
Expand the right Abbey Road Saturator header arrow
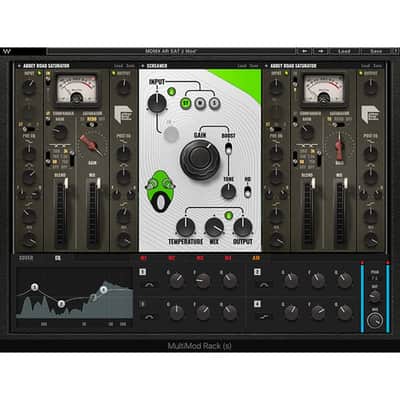(266, 66)
